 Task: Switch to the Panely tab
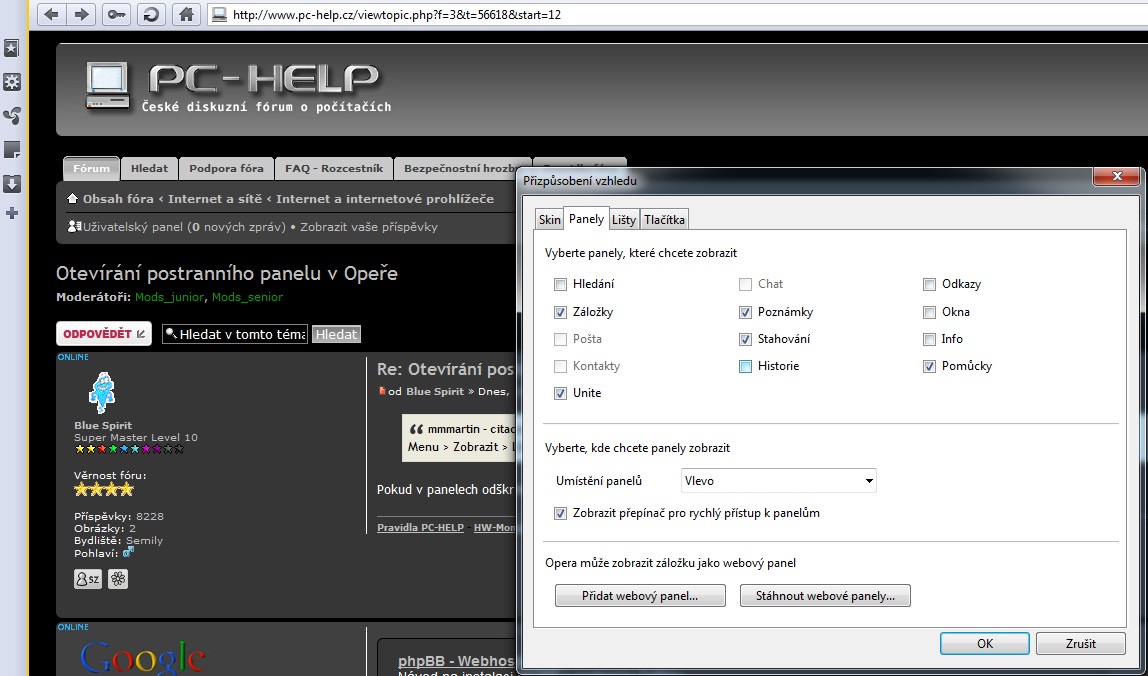point(586,219)
